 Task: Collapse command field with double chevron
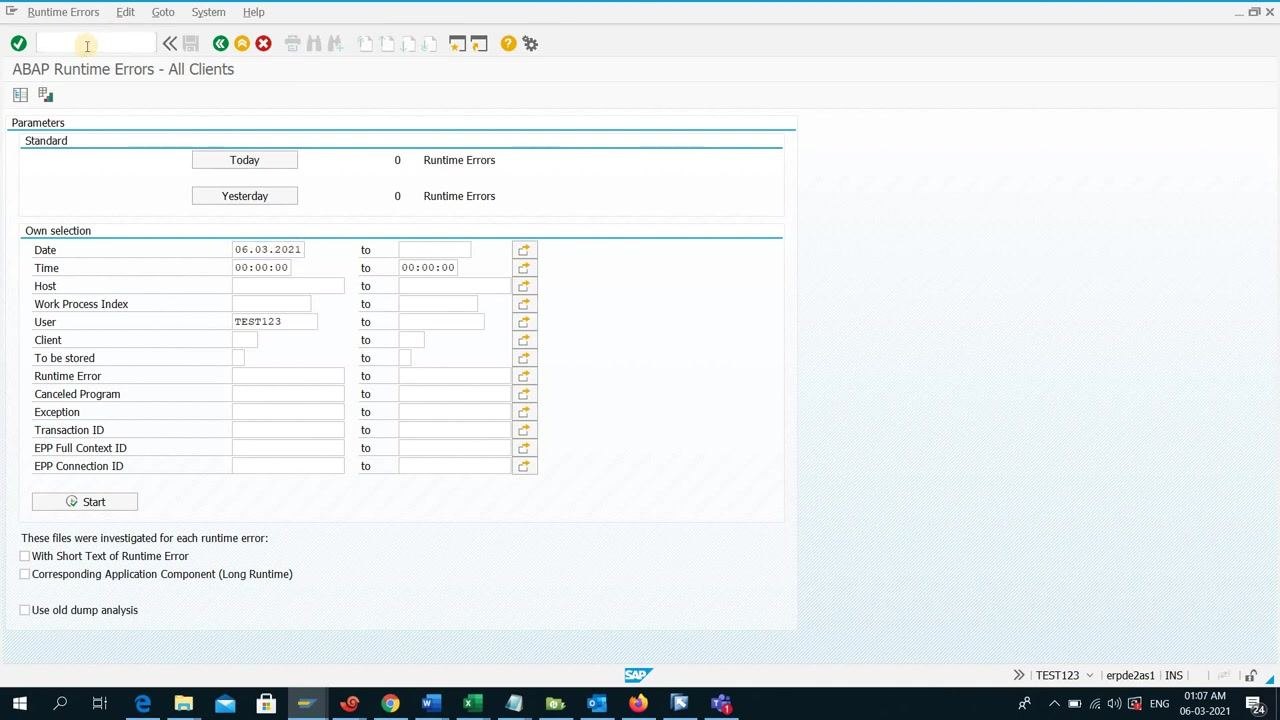point(170,43)
